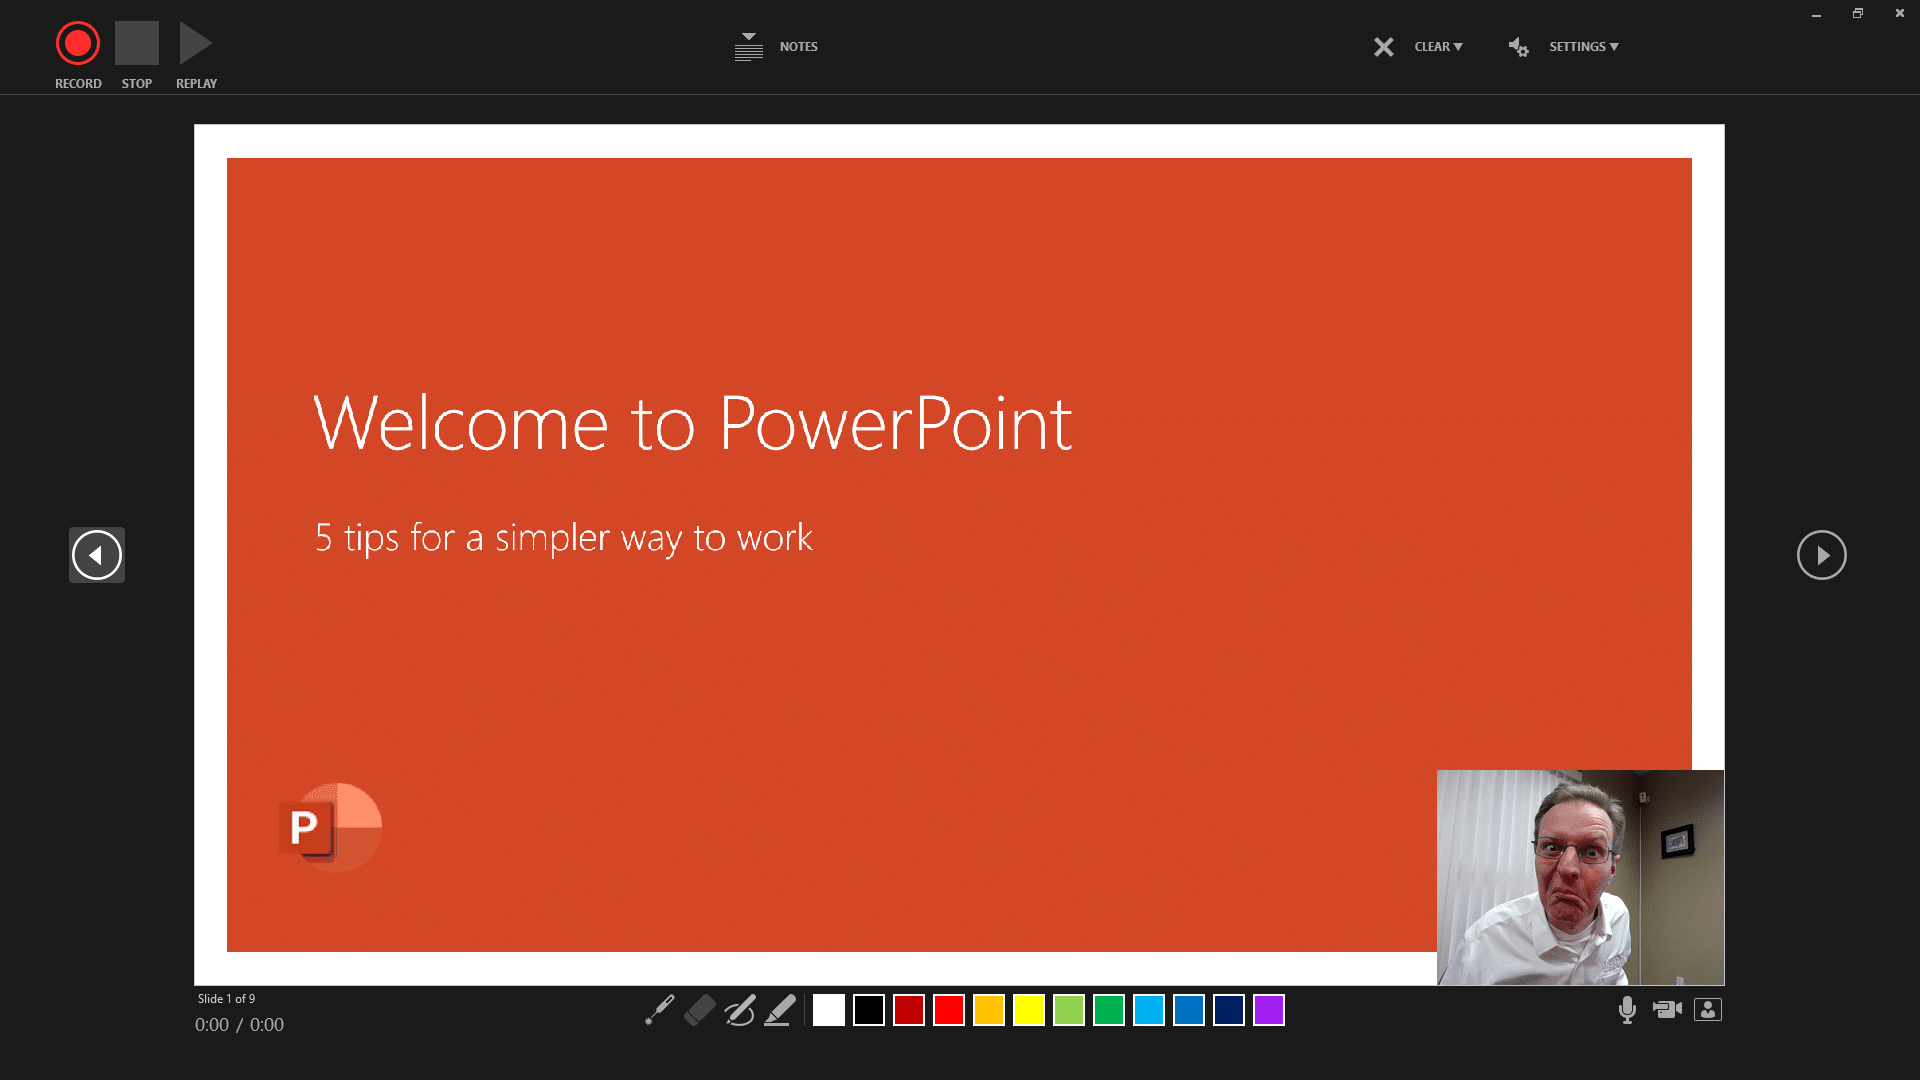
Task: Expand the SETTINGS dropdown
Action: (x=1584, y=47)
